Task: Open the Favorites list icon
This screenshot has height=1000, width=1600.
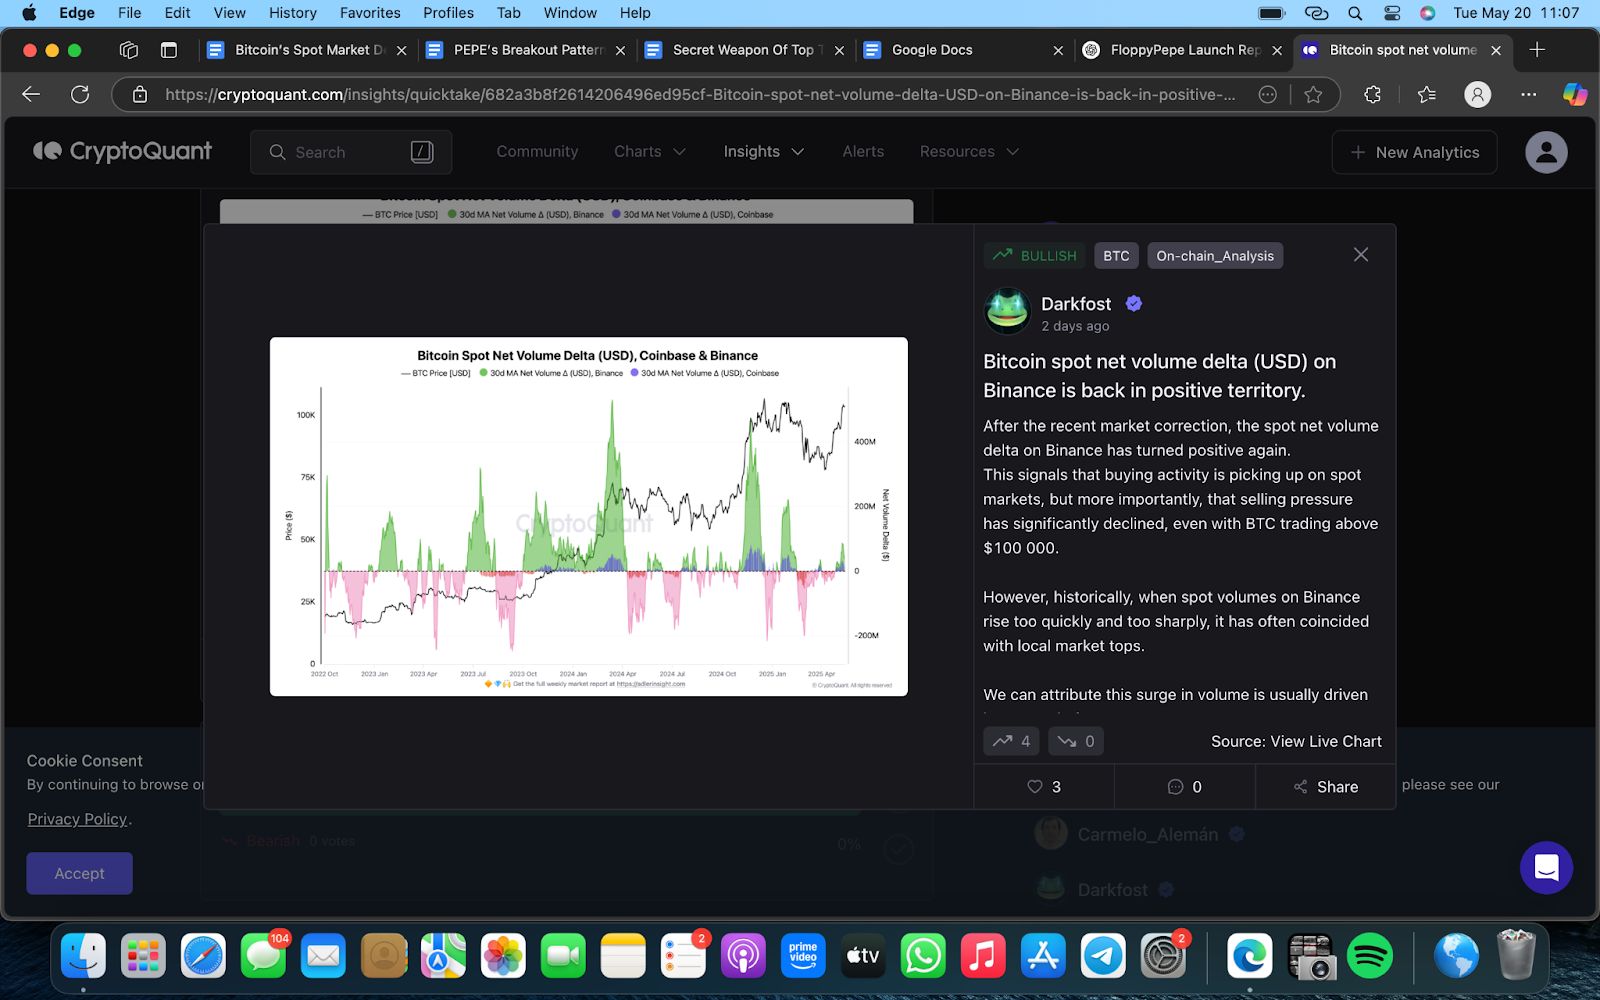Action: [1426, 94]
